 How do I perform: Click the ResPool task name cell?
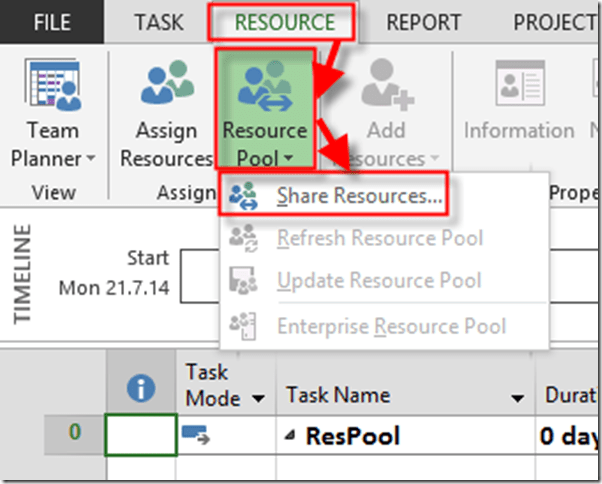pos(400,437)
